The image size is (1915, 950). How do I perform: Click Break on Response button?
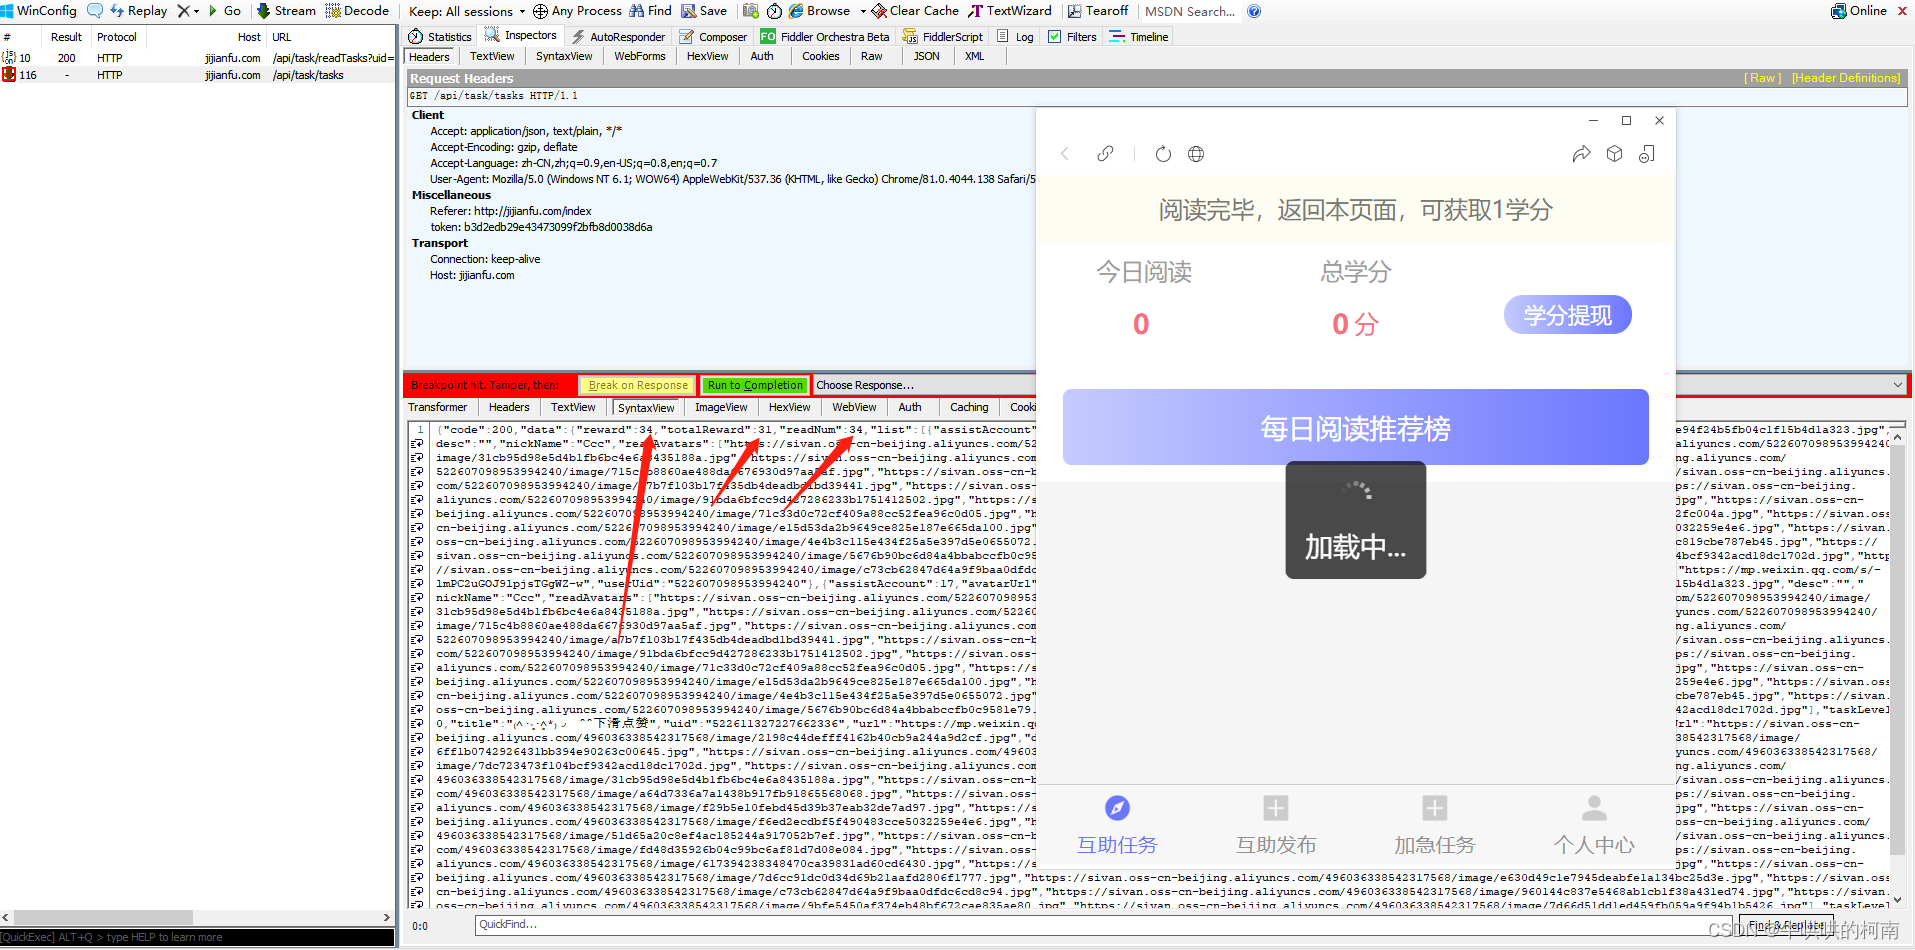pyautogui.click(x=637, y=385)
